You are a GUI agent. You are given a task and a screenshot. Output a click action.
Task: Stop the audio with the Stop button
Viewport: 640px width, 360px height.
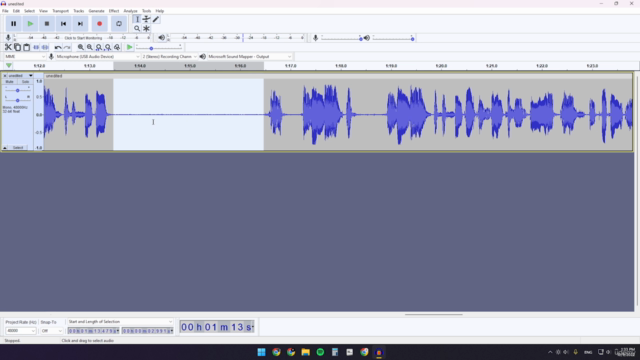point(47,24)
